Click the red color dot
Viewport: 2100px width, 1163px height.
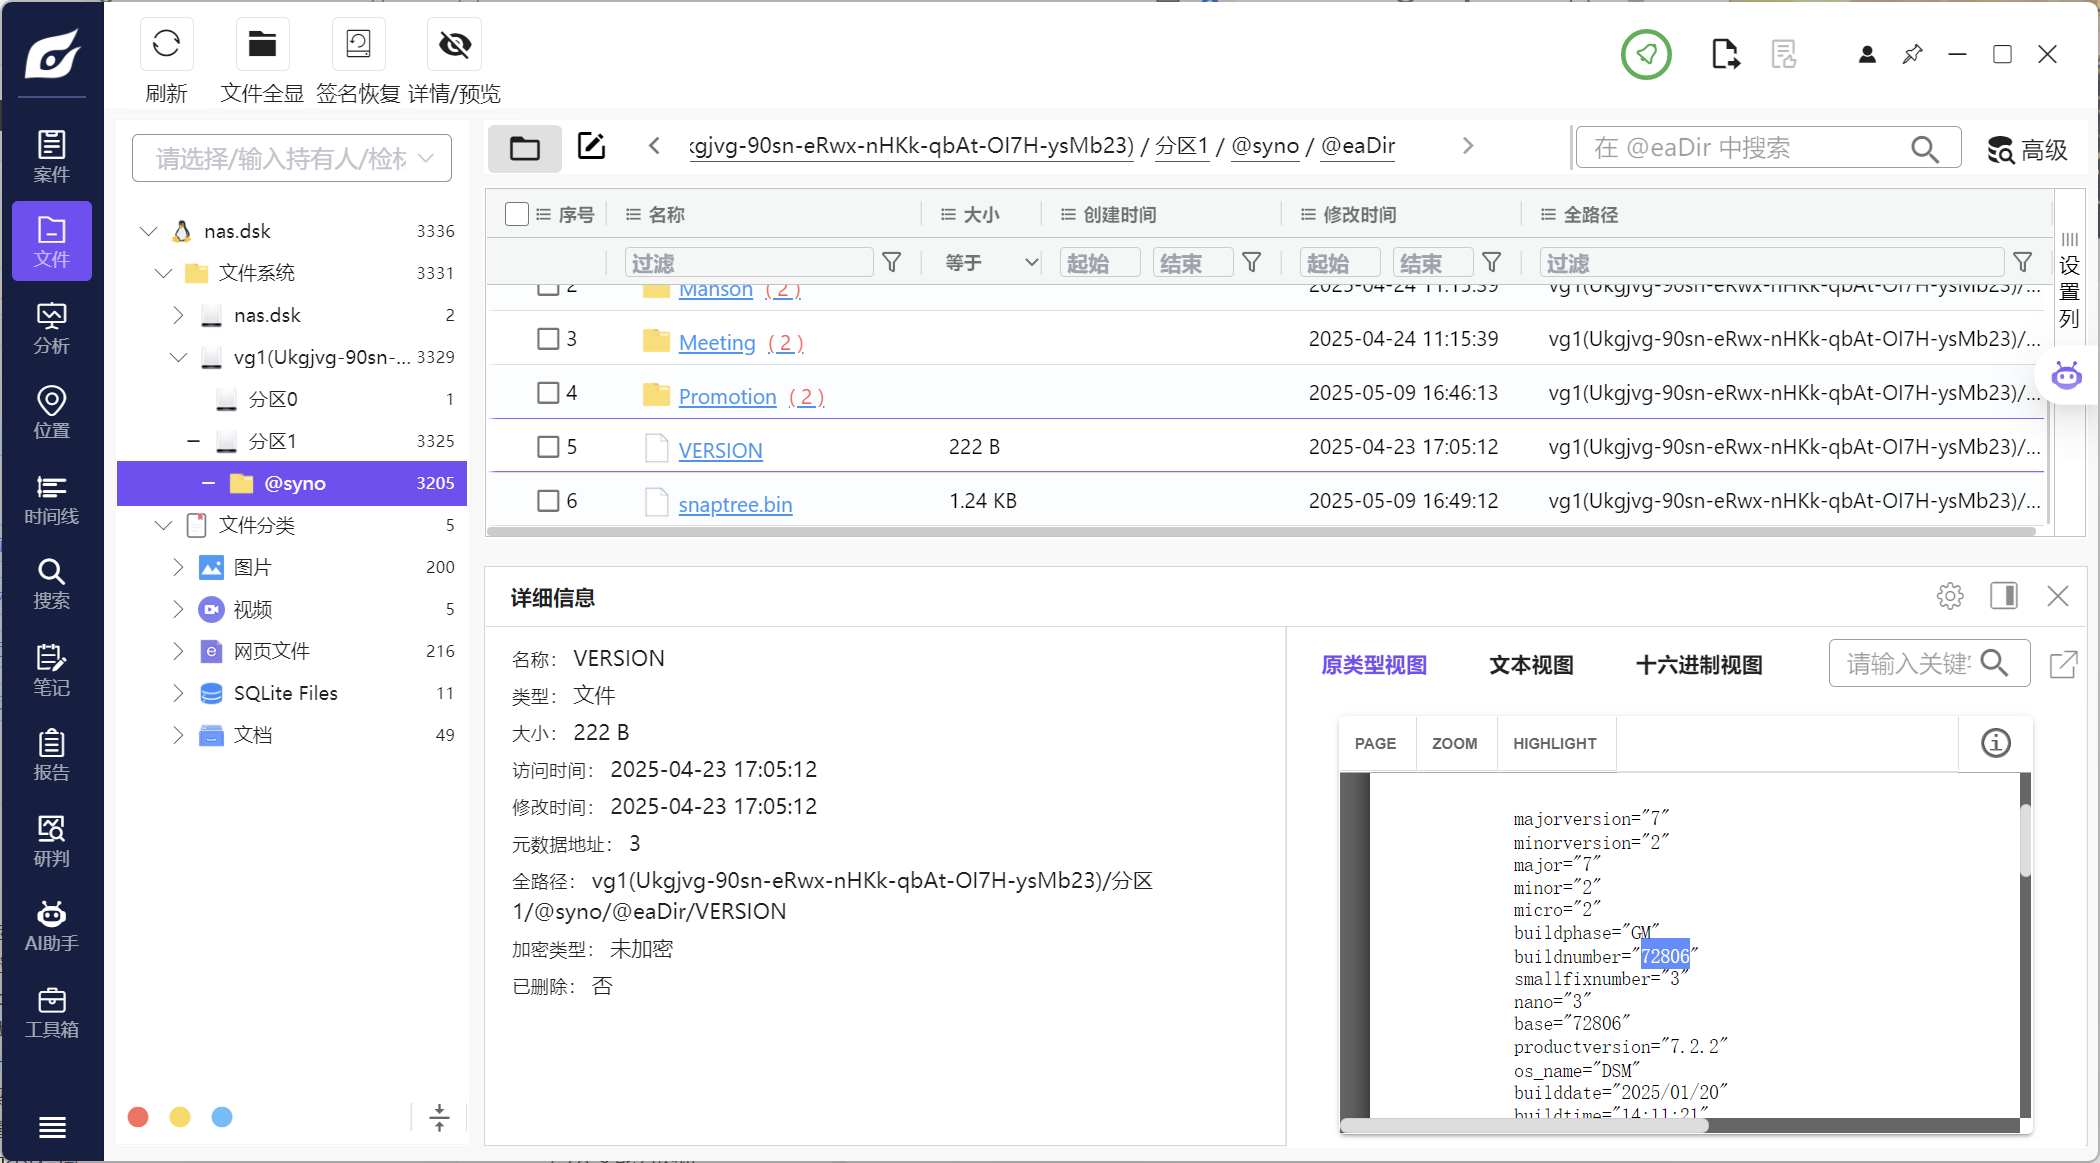[138, 1117]
